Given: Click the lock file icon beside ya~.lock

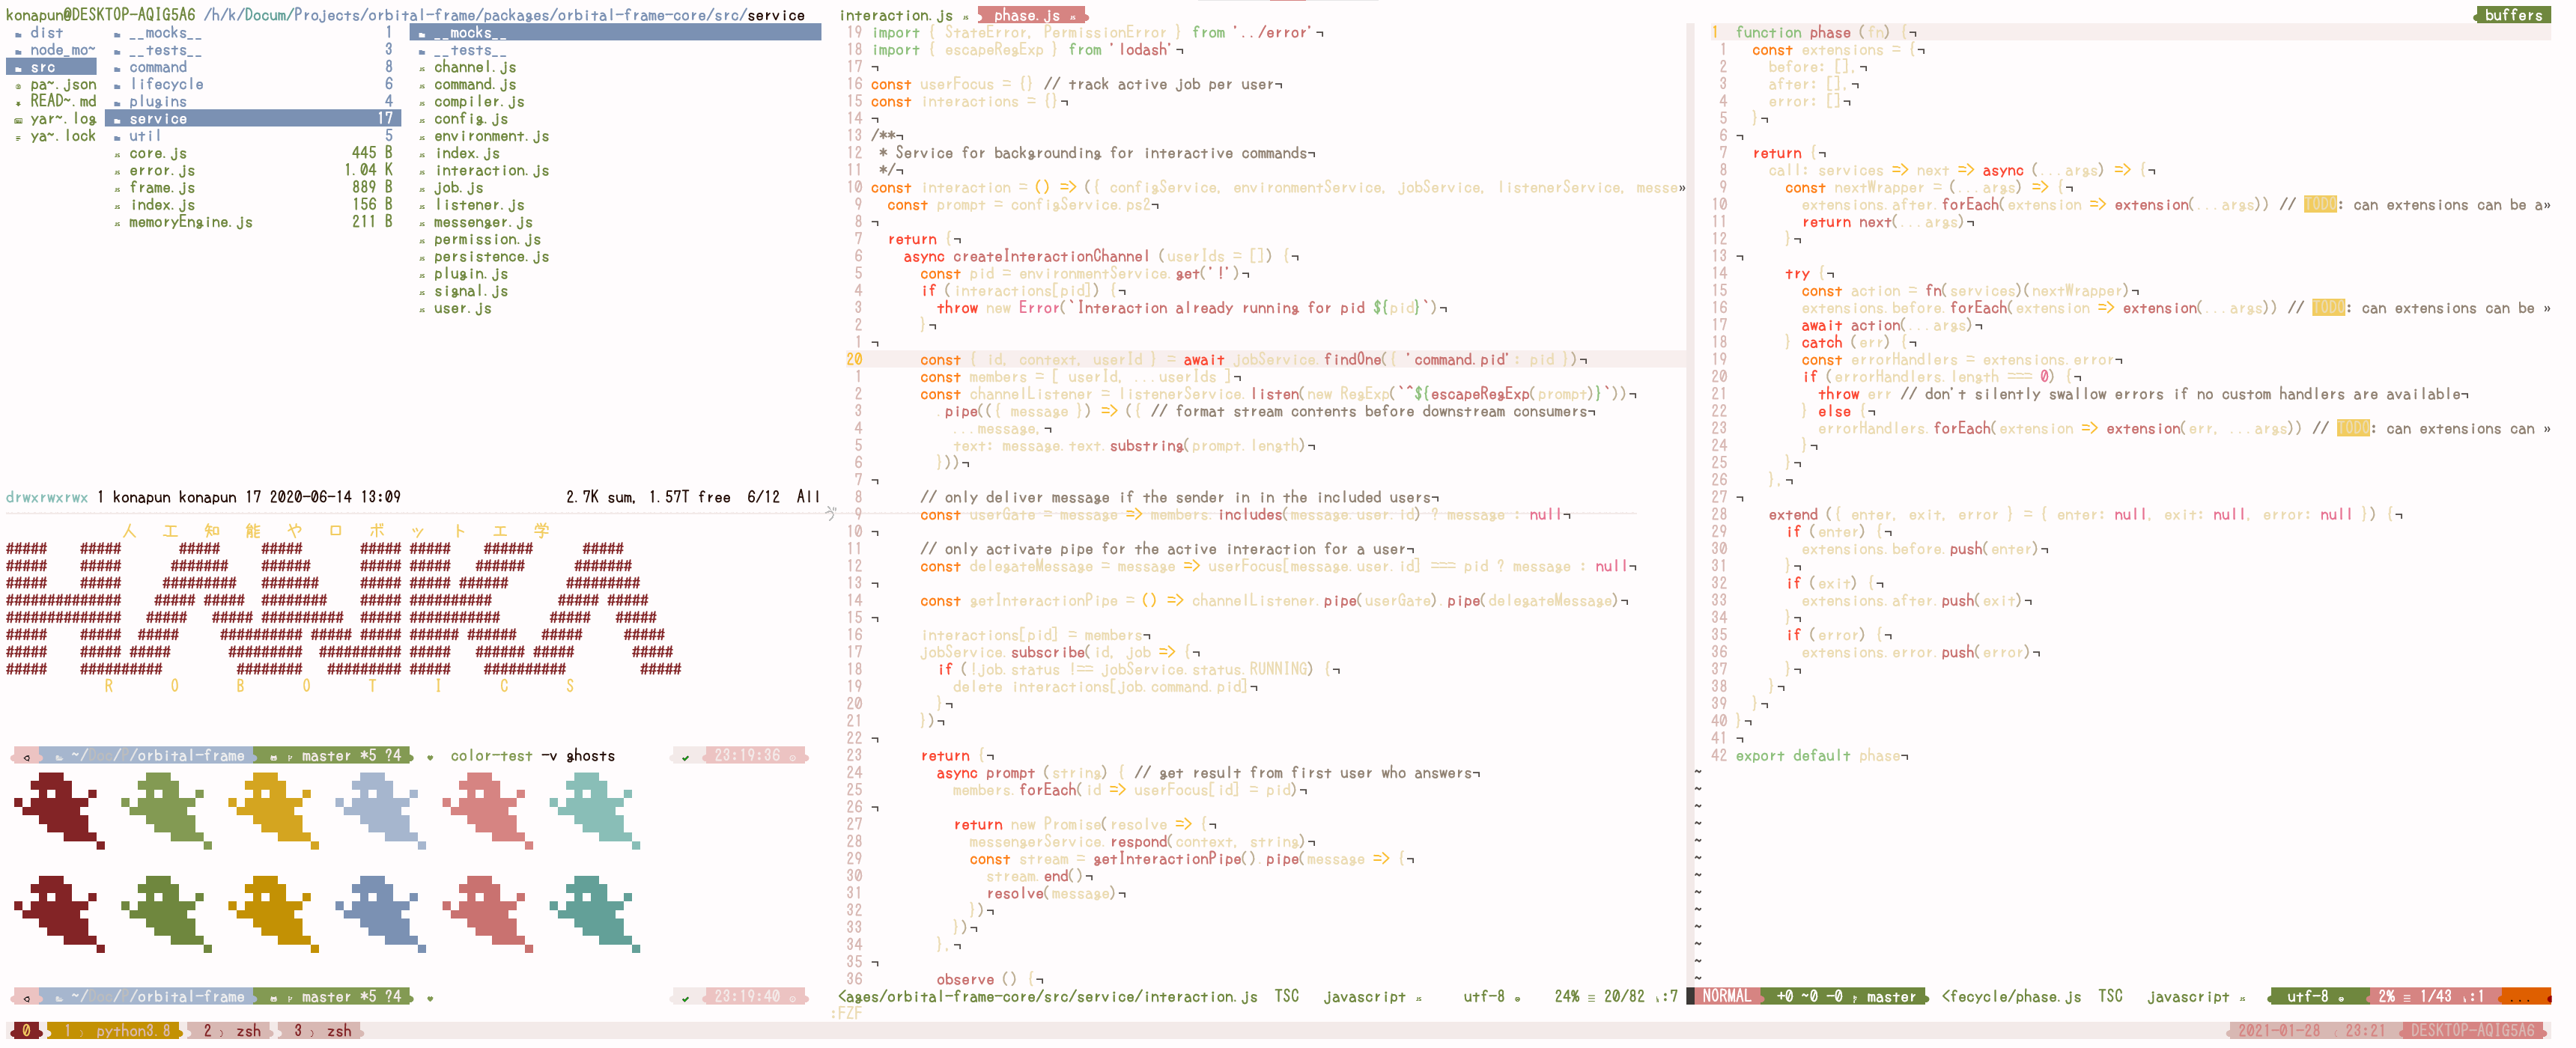Looking at the screenshot, I should 18,137.
